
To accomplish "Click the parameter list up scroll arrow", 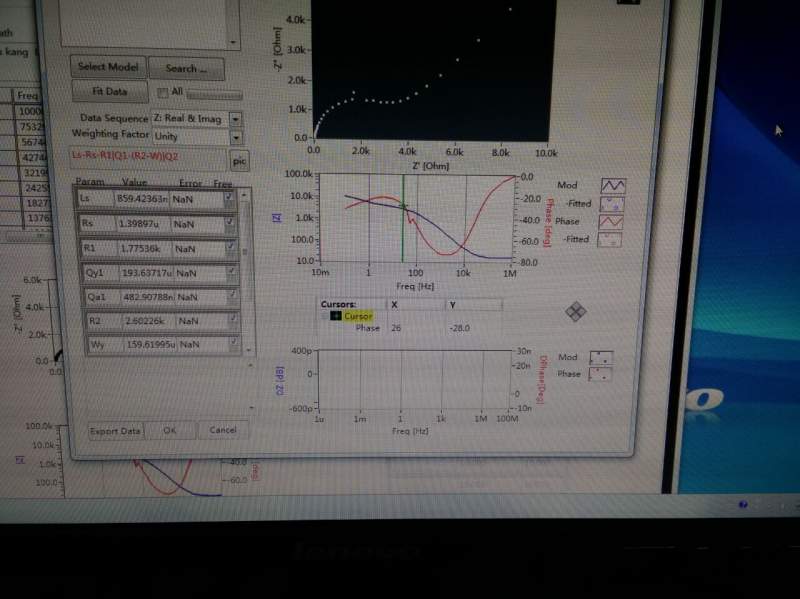I will (x=244, y=195).
